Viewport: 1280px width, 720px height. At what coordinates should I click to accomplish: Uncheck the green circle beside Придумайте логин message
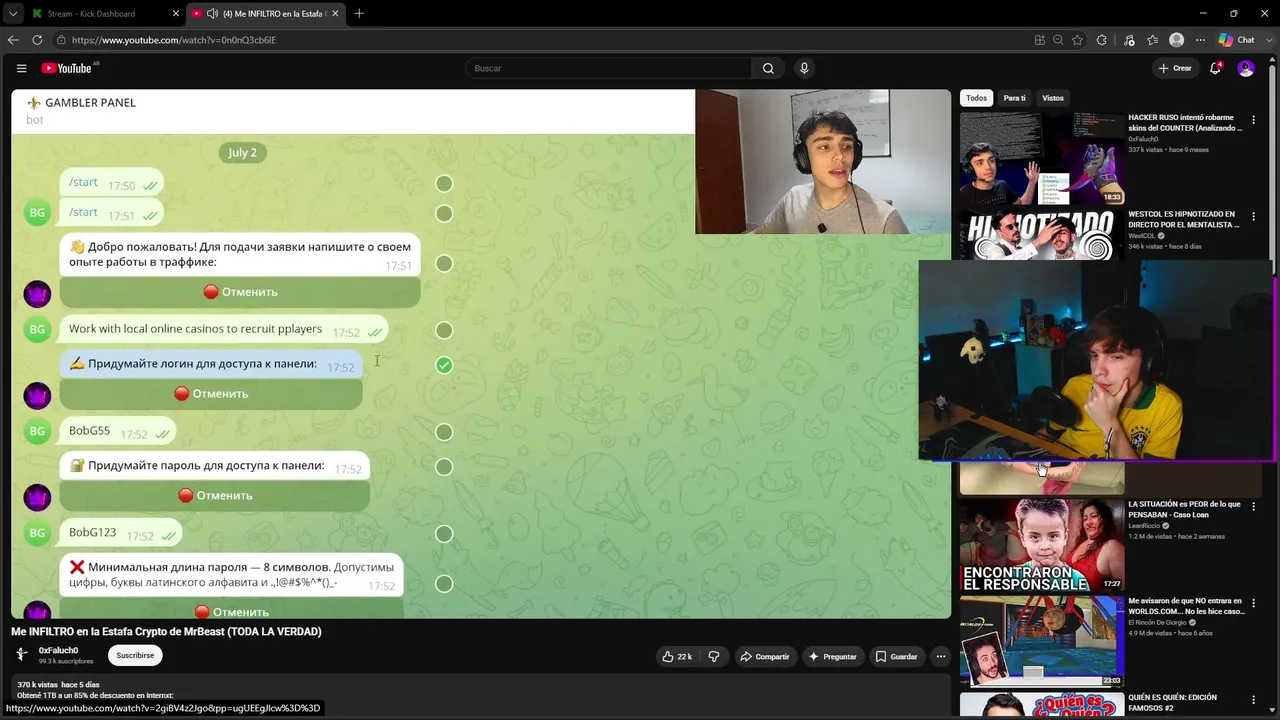(444, 365)
